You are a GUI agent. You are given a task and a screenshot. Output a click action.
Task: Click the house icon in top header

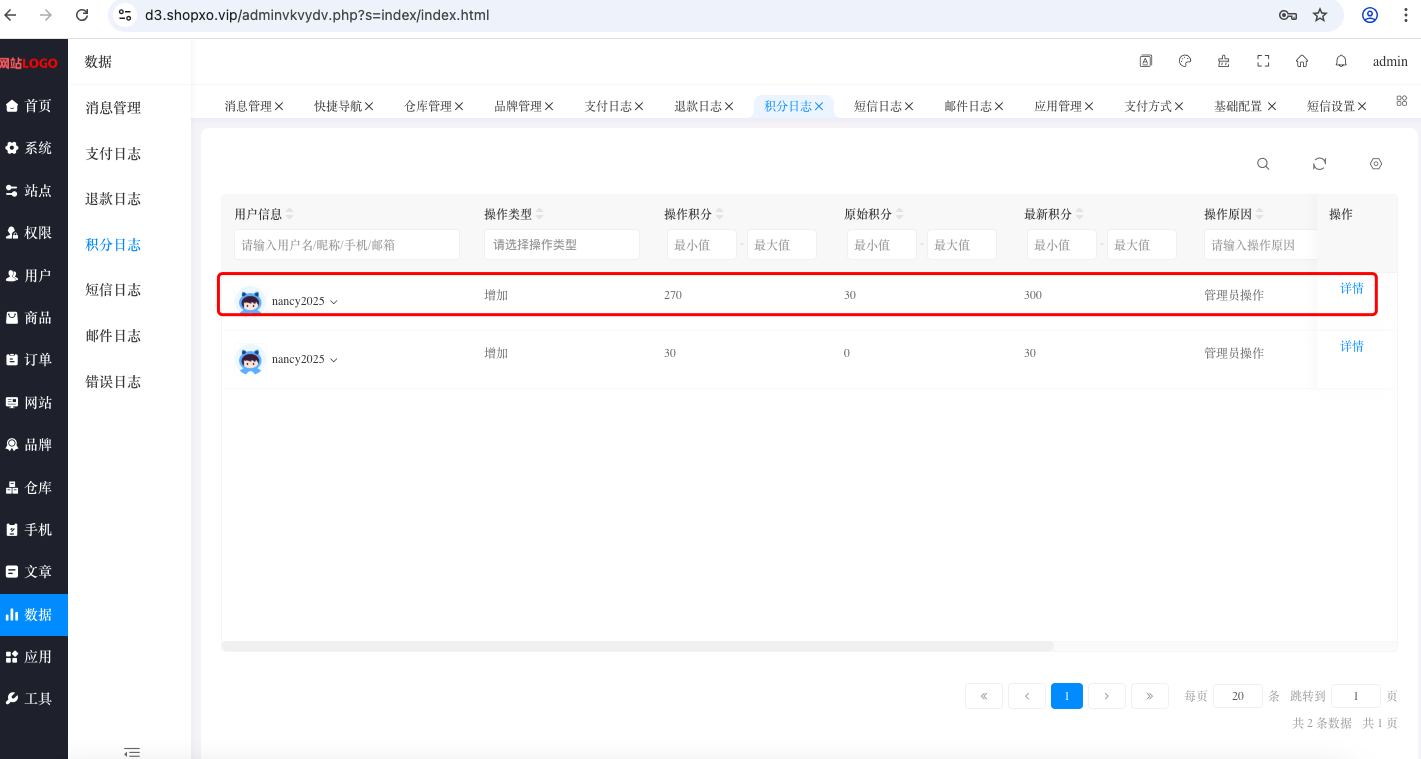tap(1302, 61)
